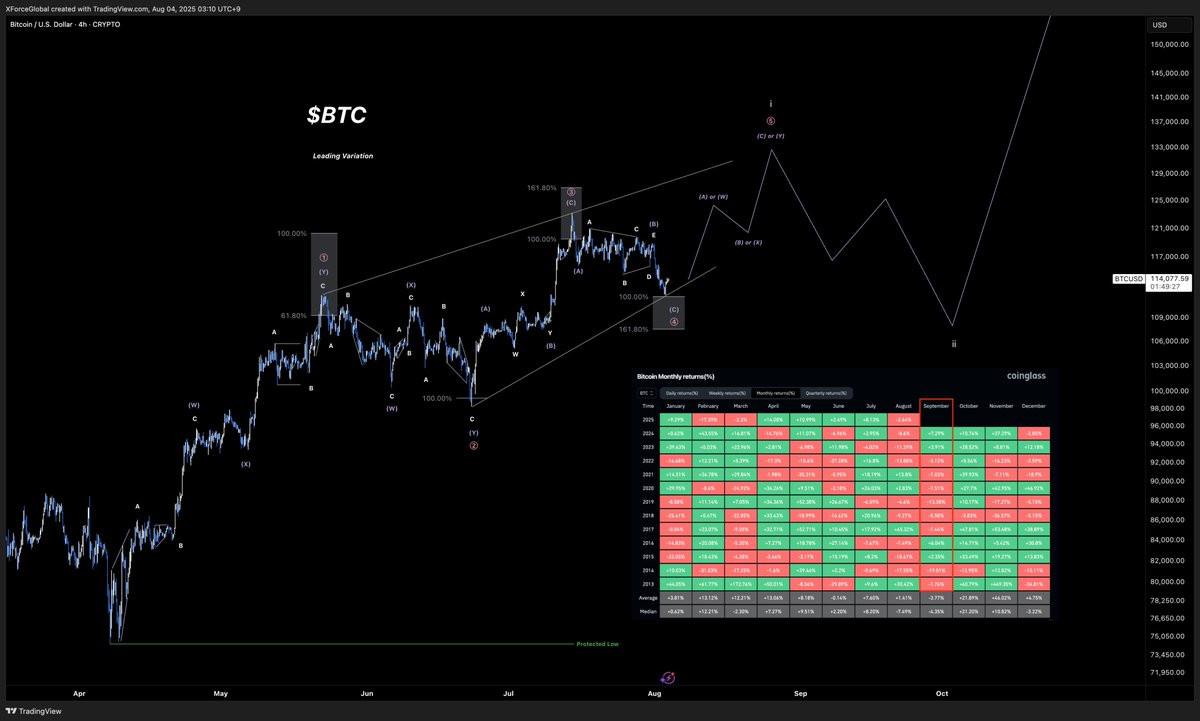Select the 2025 year row label

coord(648,420)
